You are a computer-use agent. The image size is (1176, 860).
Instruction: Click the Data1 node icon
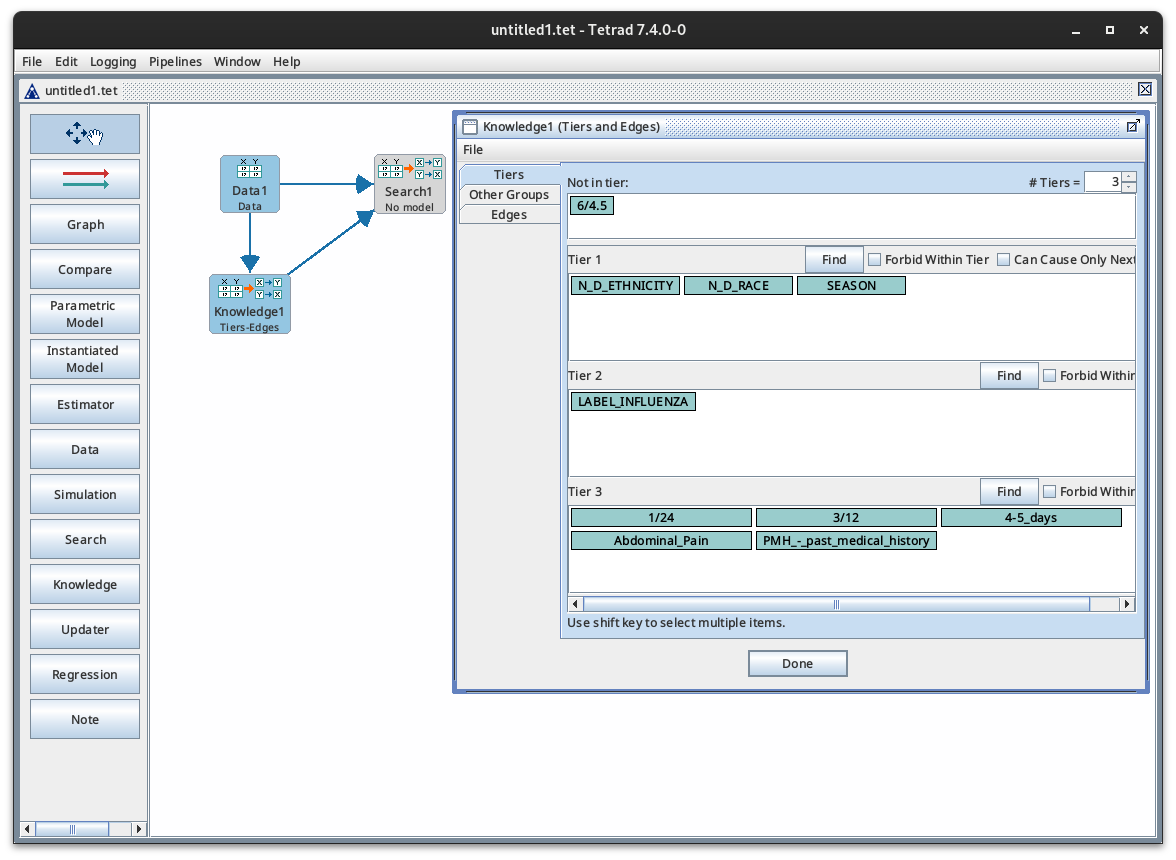[249, 183]
